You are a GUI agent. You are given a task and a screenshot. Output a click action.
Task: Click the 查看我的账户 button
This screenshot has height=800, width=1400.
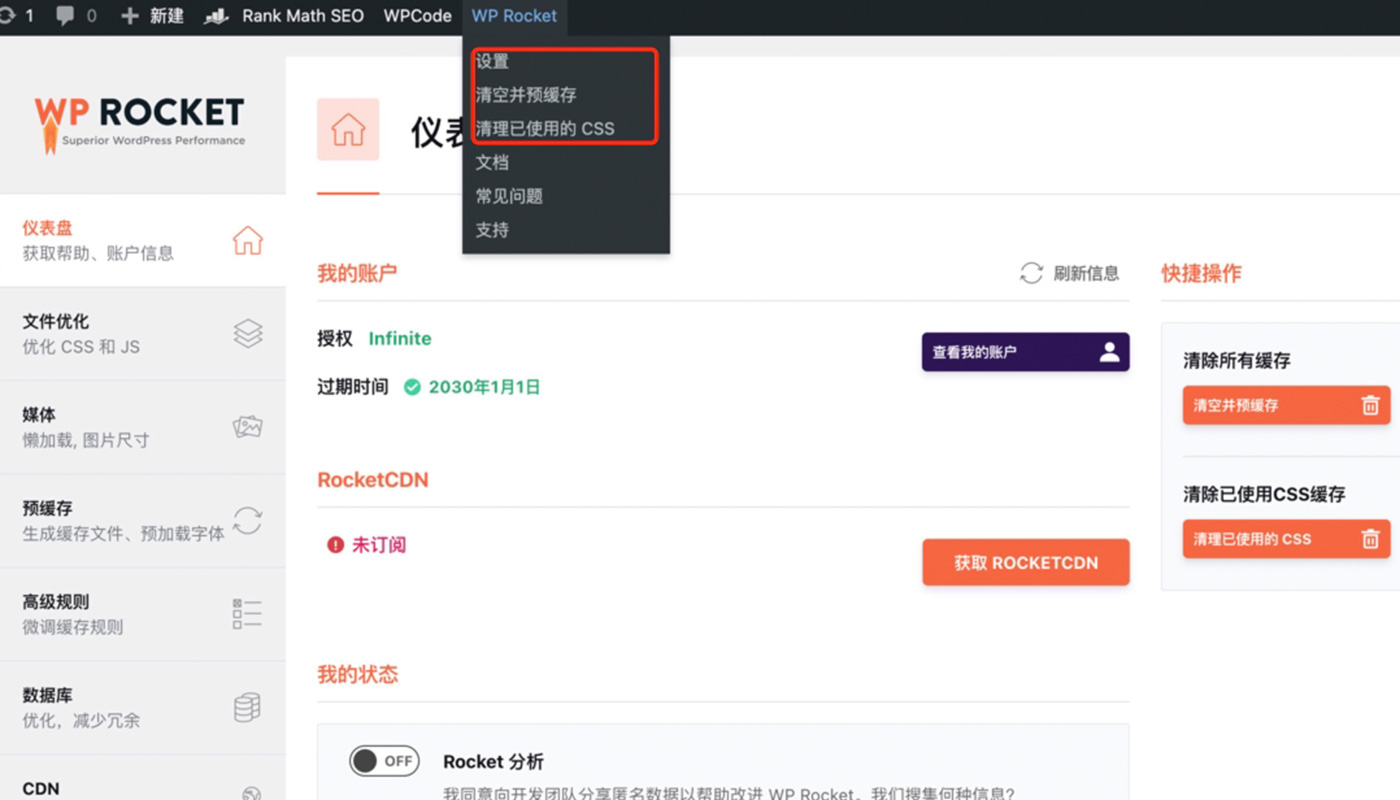pos(1025,352)
